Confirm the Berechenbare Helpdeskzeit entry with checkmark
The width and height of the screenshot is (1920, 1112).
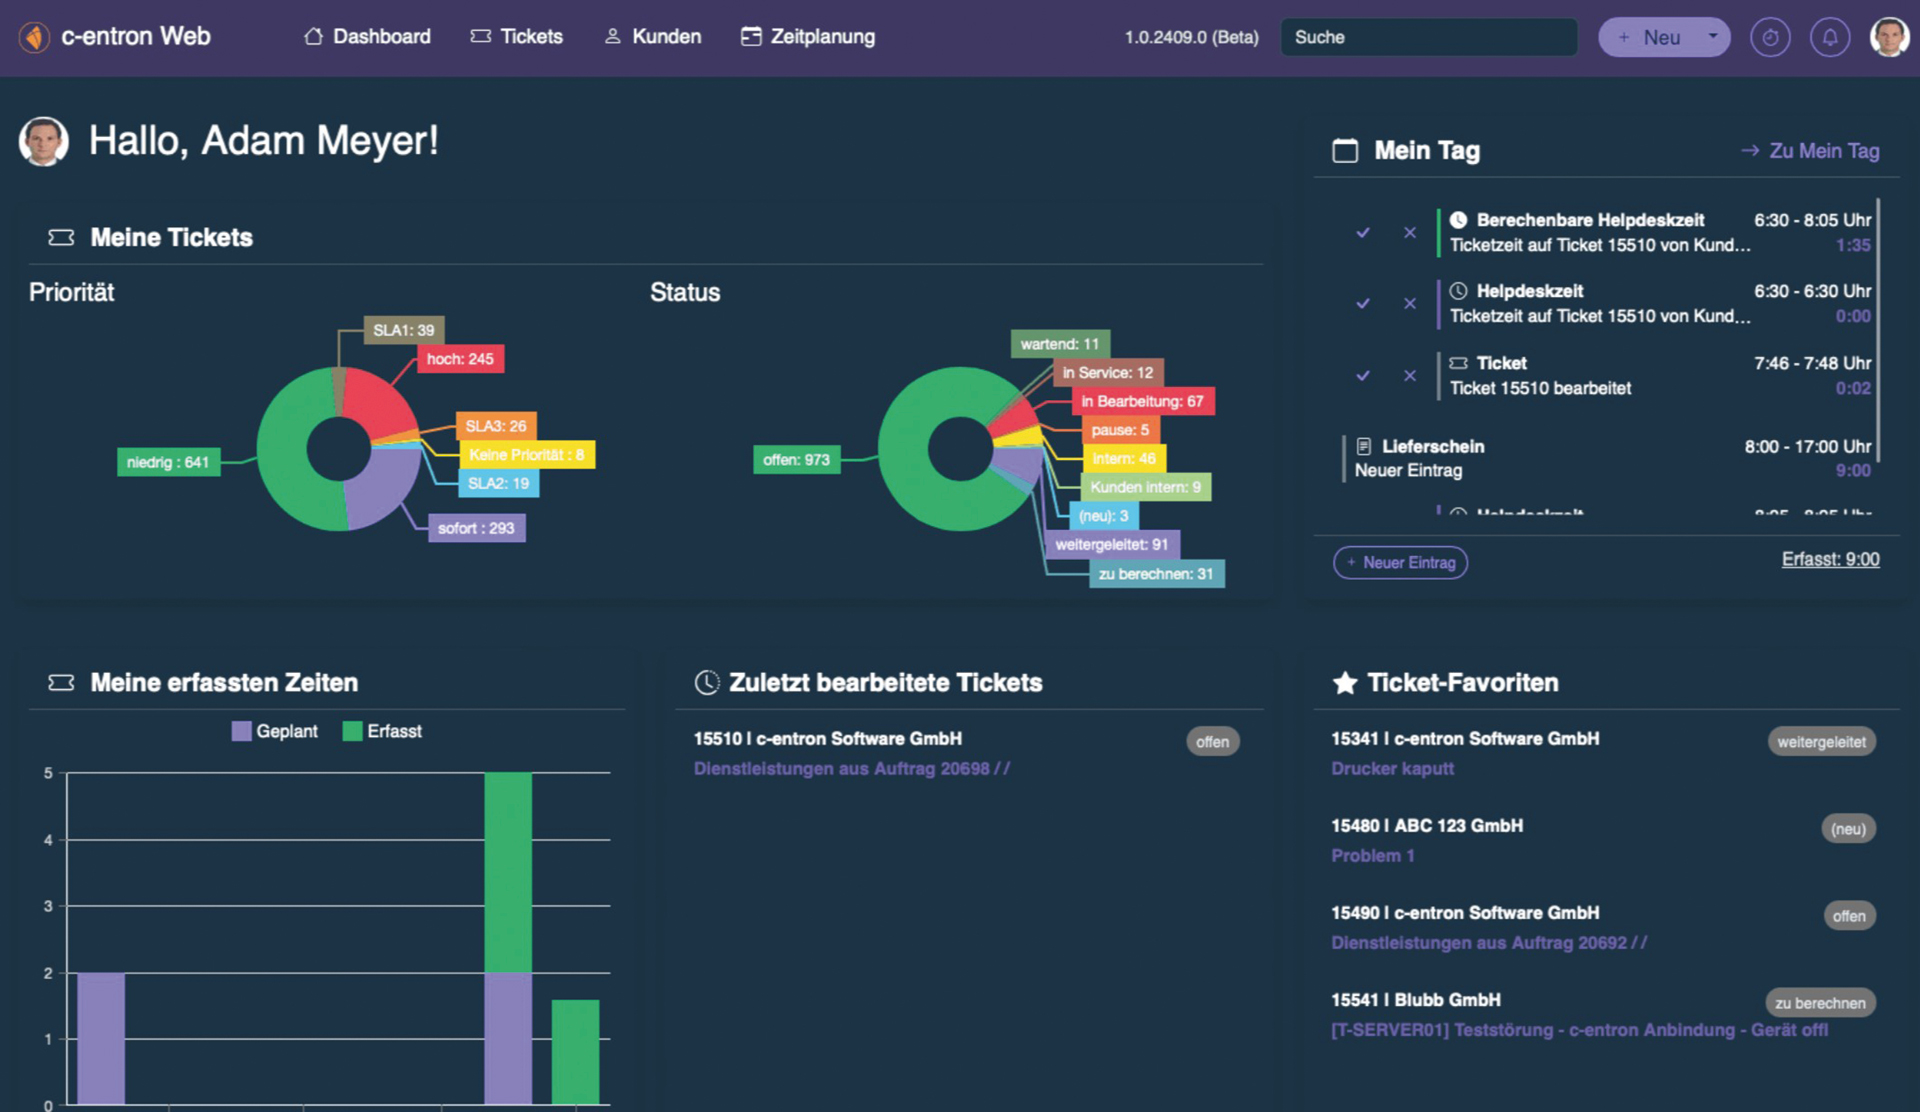pos(1362,232)
